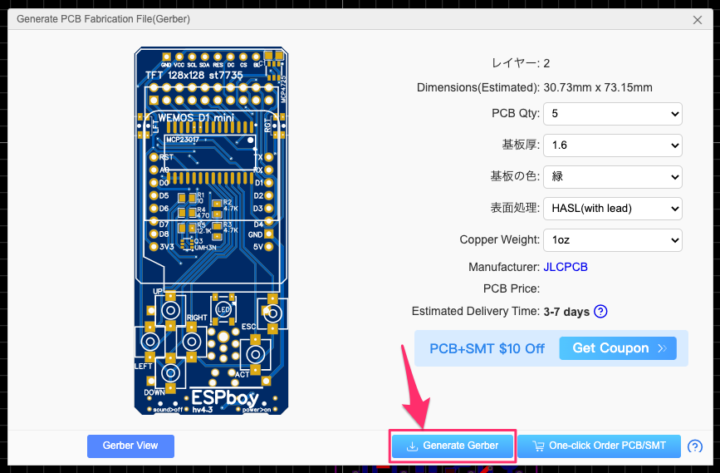
Task: Close the Generate PCB Fabrication File dialog
Action: point(697,19)
